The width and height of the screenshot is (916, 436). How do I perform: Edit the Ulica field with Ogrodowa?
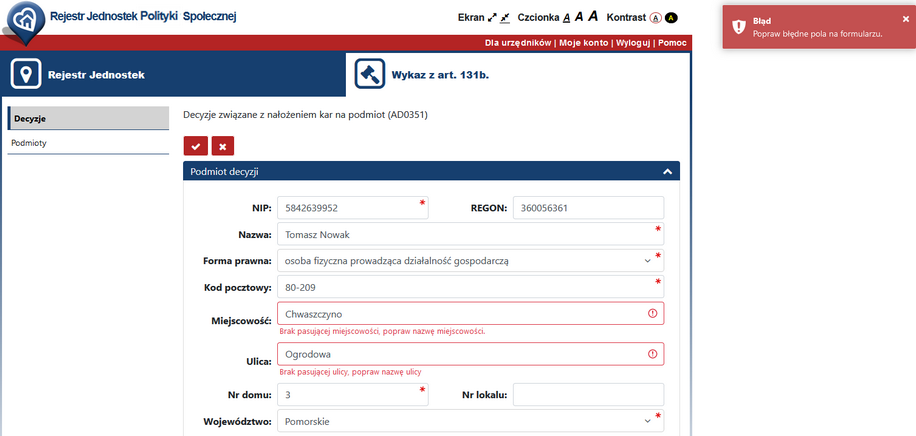click(x=471, y=354)
